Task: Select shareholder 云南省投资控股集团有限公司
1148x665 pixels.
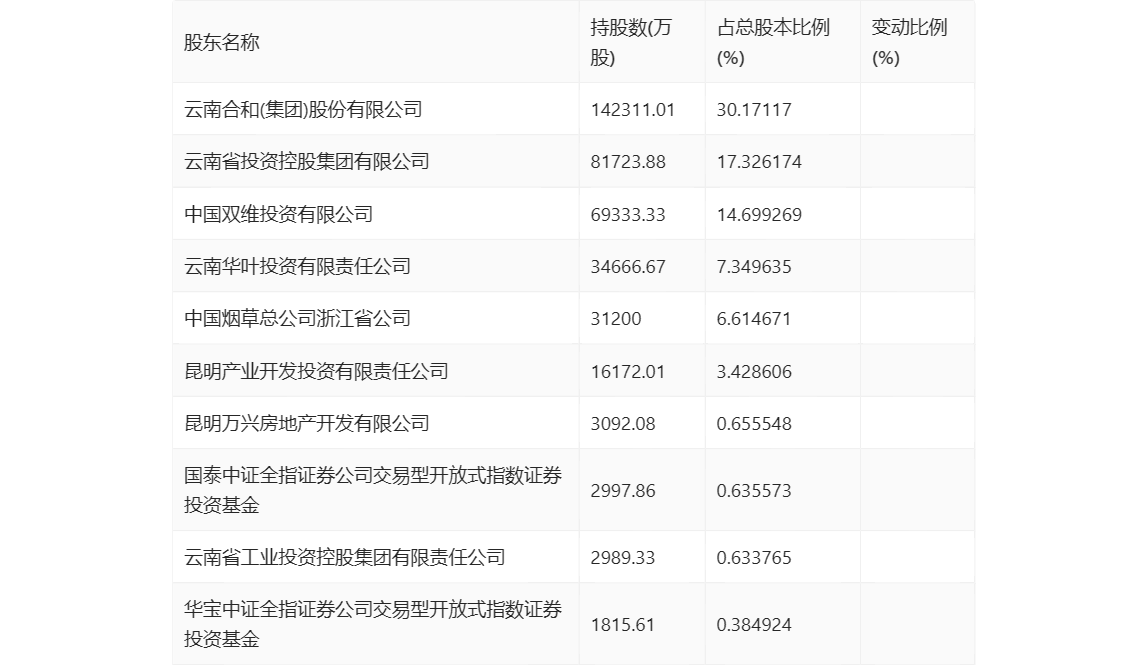Action: [307, 162]
